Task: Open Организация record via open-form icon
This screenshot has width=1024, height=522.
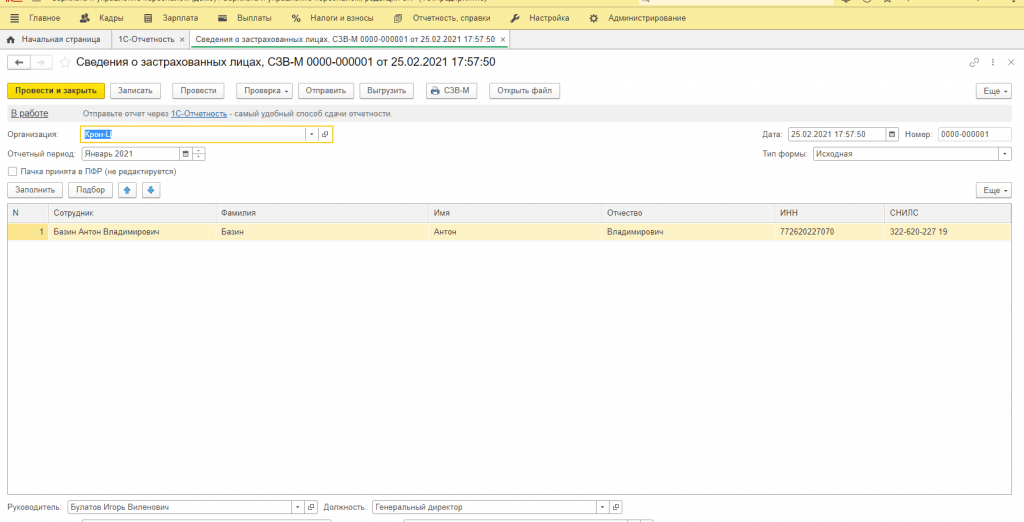Action: point(325,134)
